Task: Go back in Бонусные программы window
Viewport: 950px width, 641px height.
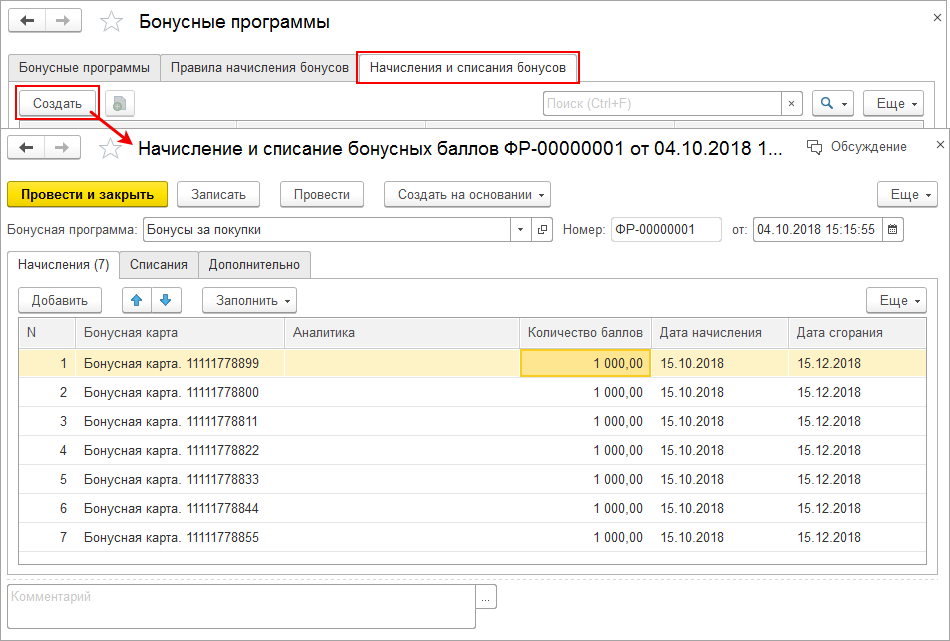Action: [27, 21]
